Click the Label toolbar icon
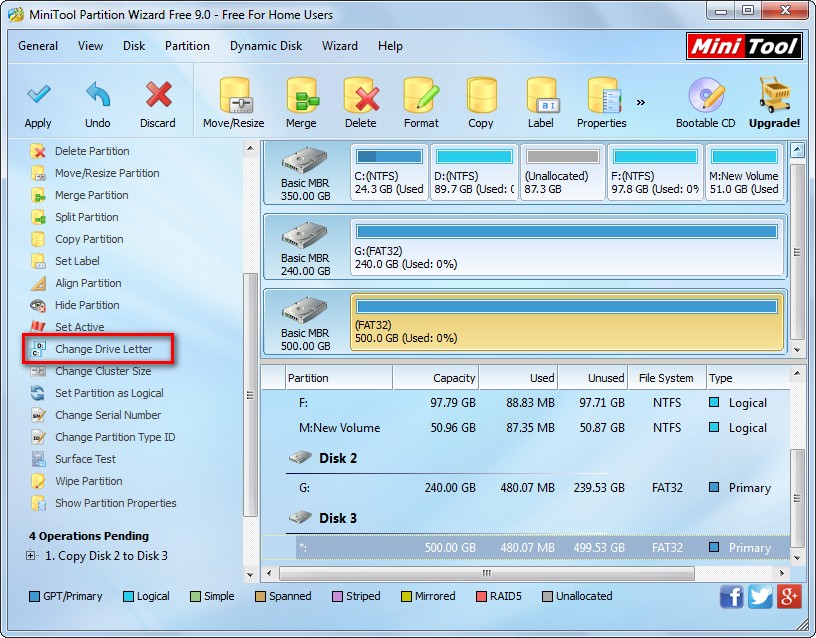Screen dimensions: 816x638 click(x=542, y=95)
